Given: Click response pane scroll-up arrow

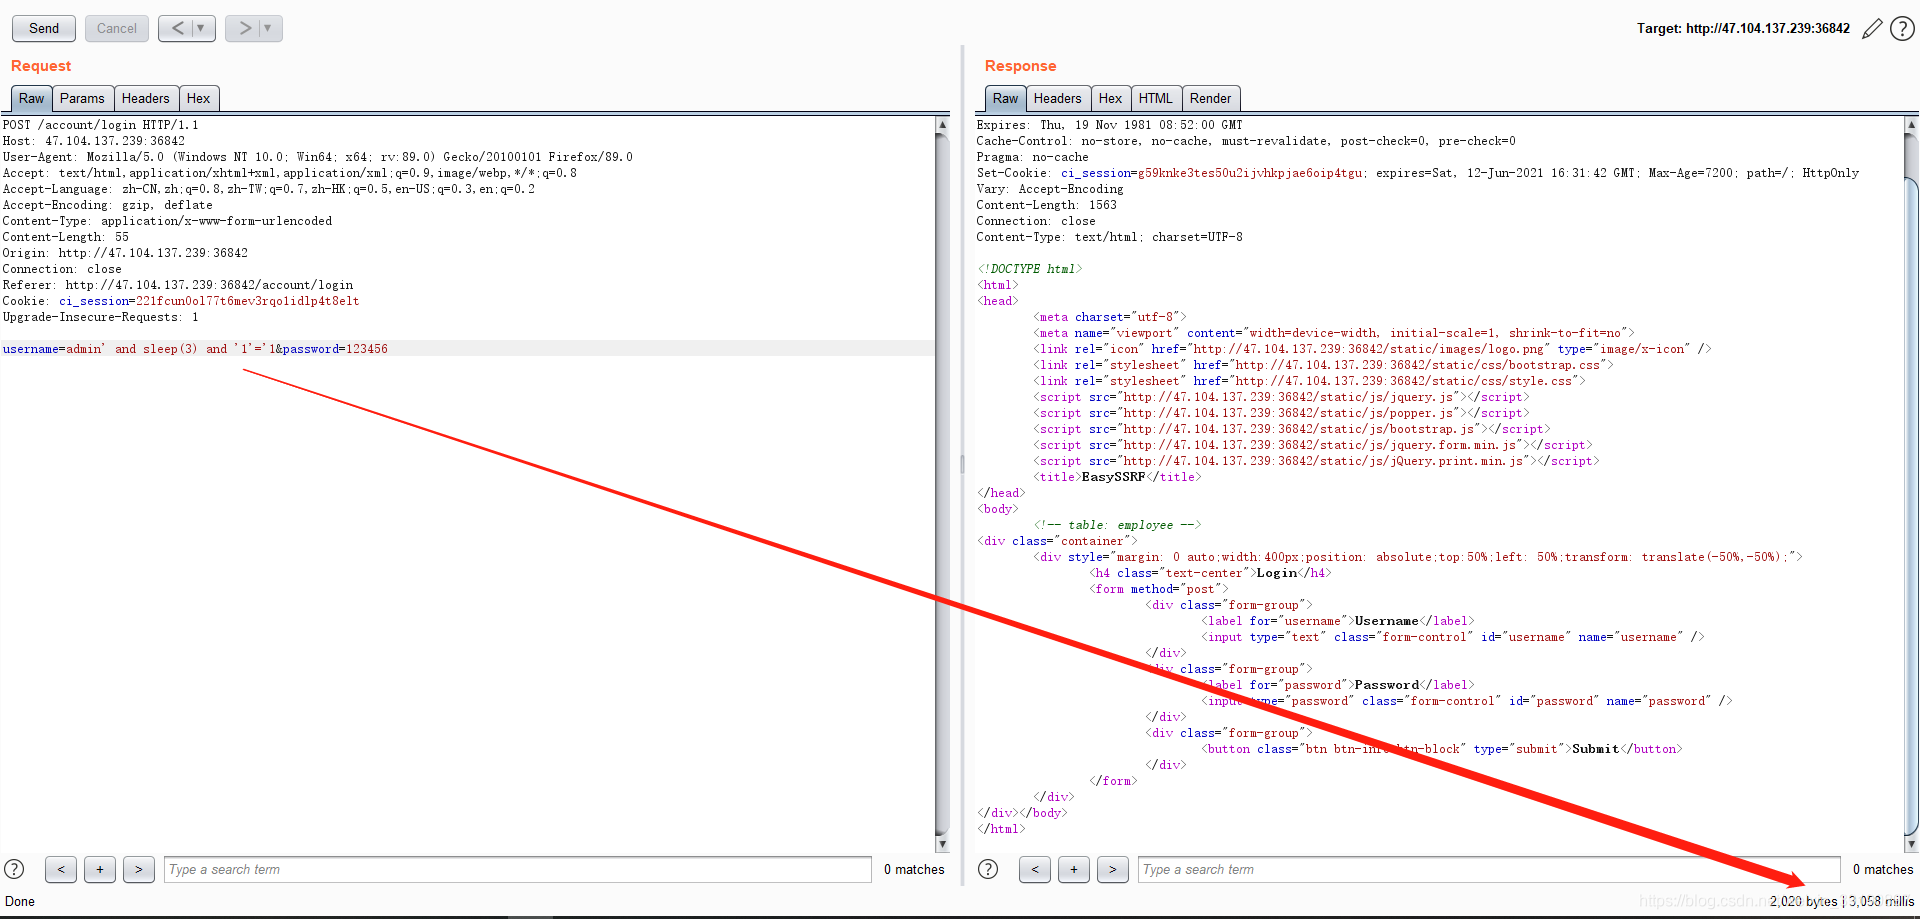Looking at the screenshot, I should click(x=1912, y=125).
